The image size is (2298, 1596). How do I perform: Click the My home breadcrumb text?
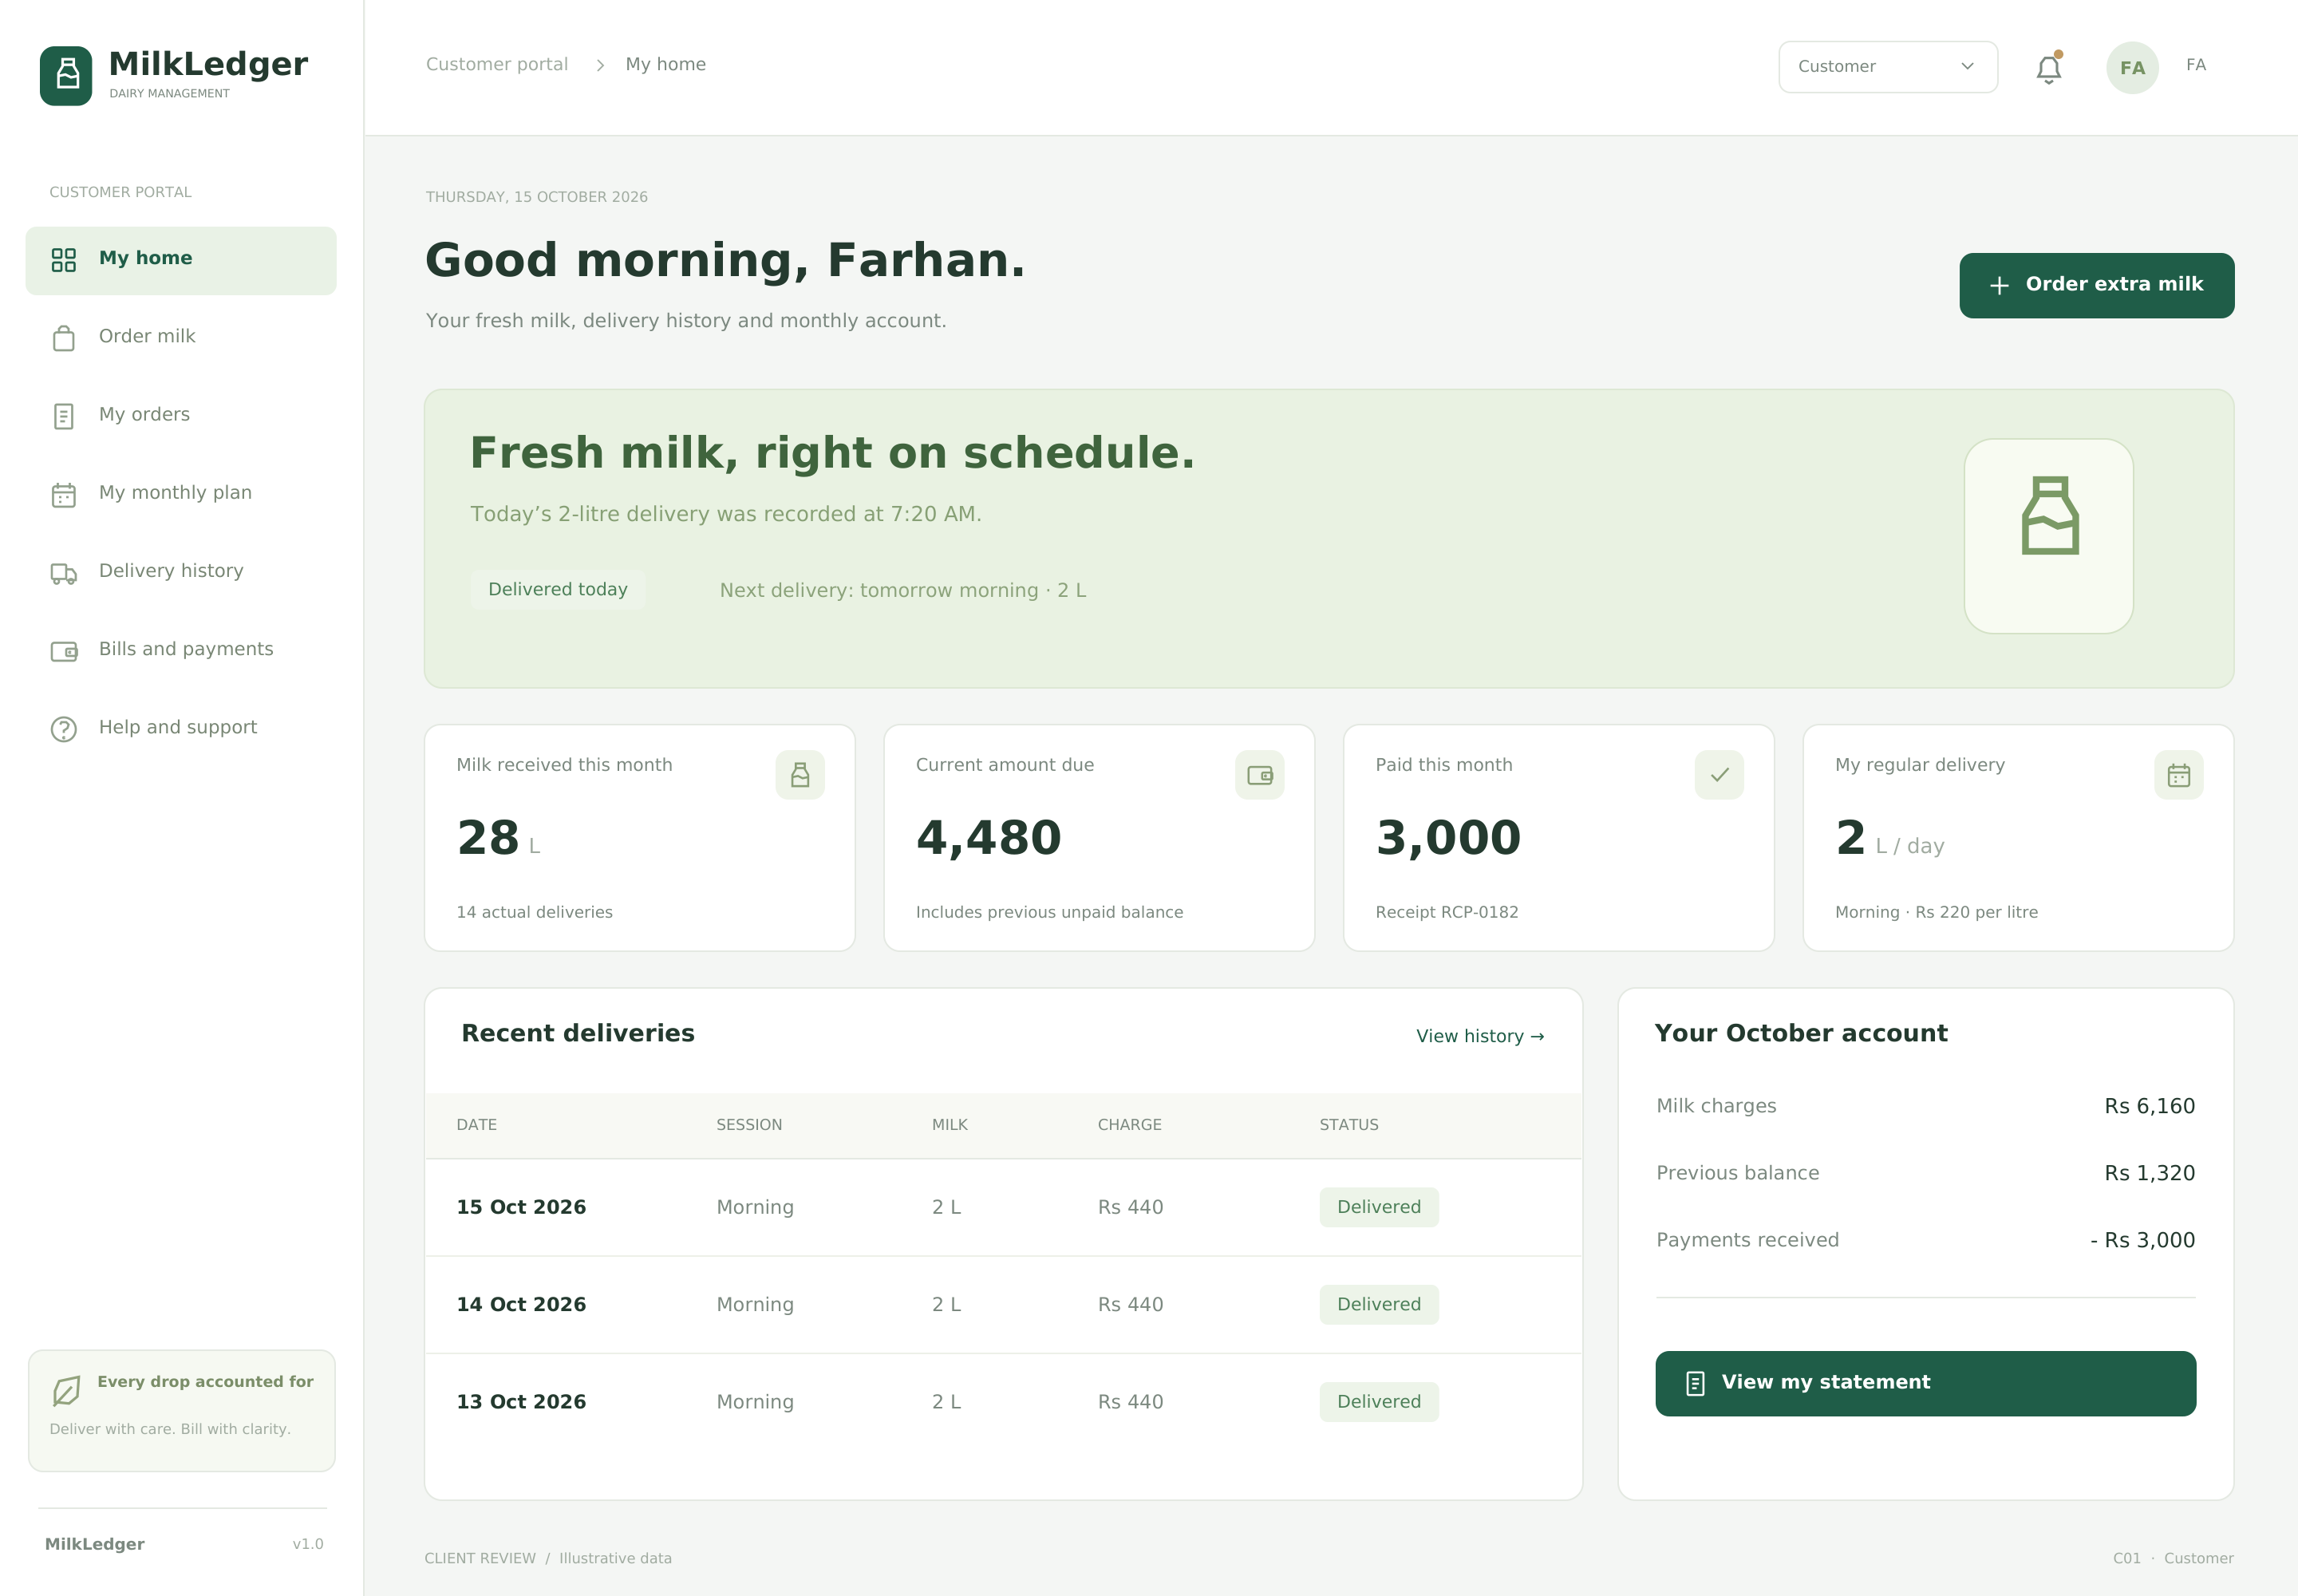point(665,64)
